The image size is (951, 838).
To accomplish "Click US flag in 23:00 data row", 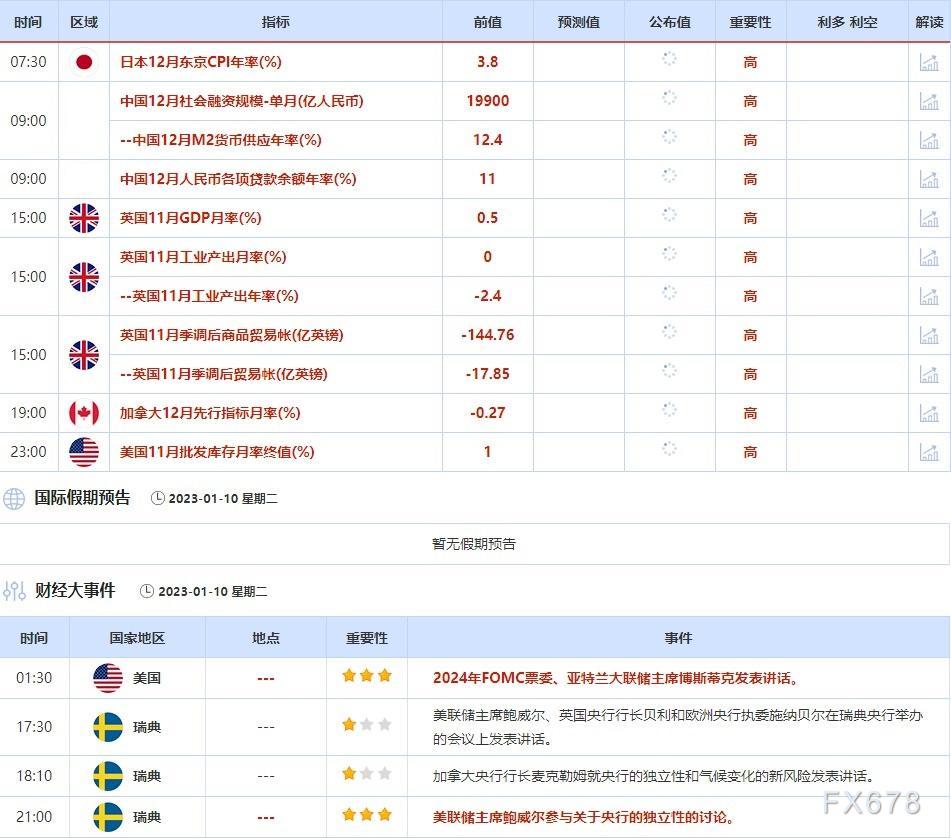I will pyautogui.click(x=84, y=452).
